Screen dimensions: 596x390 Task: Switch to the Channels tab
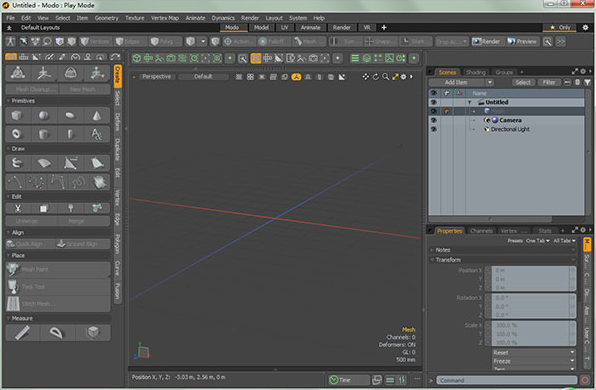(481, 231)
